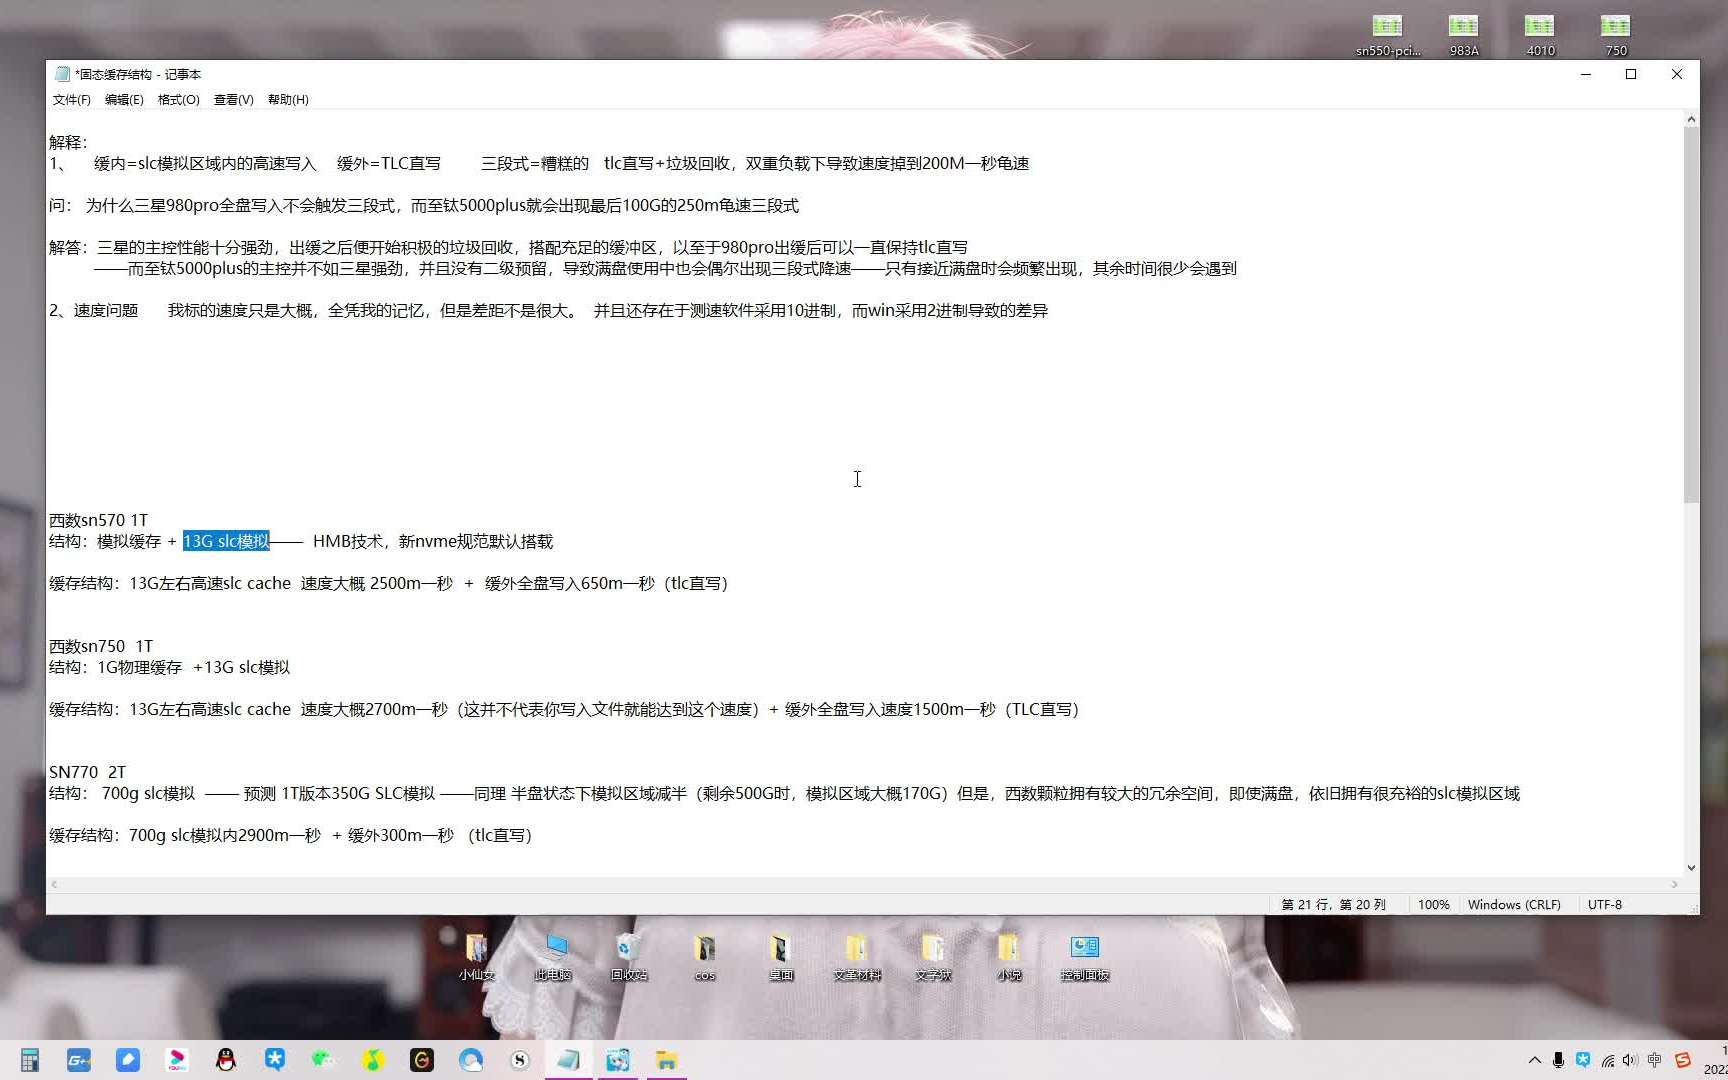Viewport: 1728px width, 1080px height.
Task: Open the circular S app on taskbar
Action: (520, 1060)
